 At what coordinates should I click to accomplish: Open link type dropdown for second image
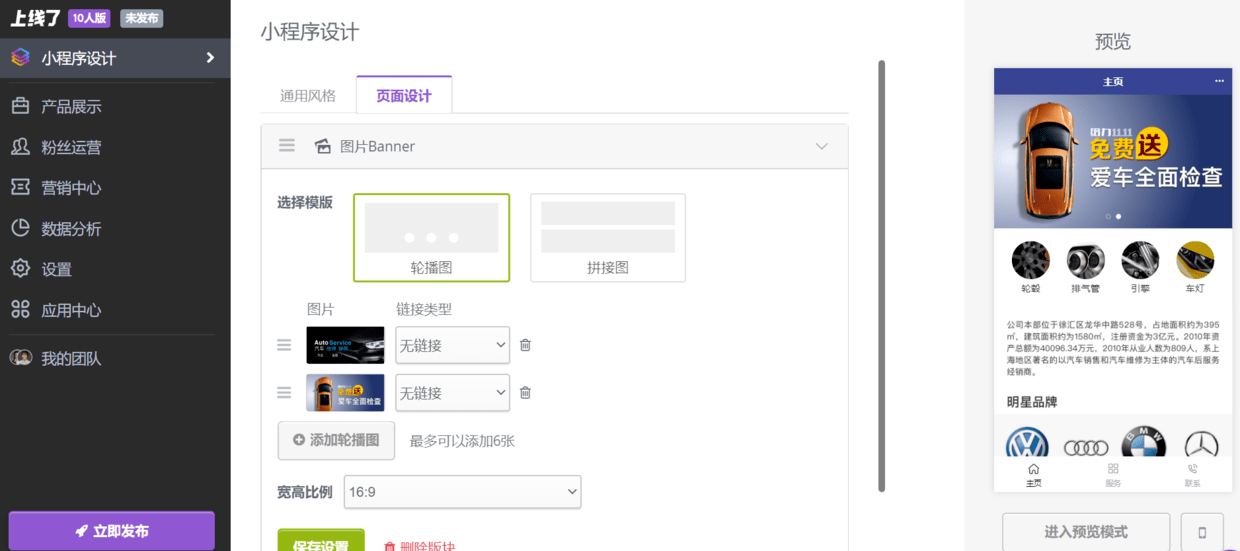452,393
